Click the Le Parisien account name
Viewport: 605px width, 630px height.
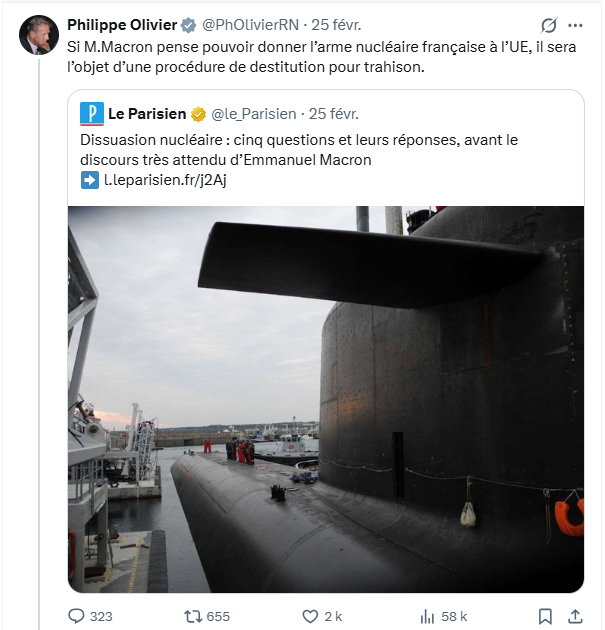tap(148, 114)
